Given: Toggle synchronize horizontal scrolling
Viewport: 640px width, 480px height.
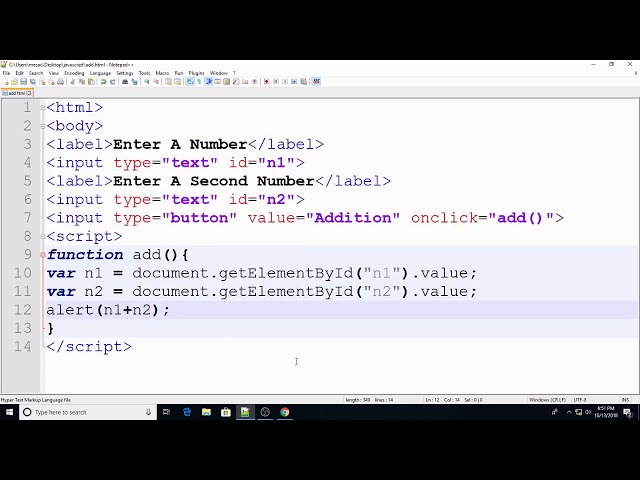Looking at the screenshot, I should tap(178, 82).
